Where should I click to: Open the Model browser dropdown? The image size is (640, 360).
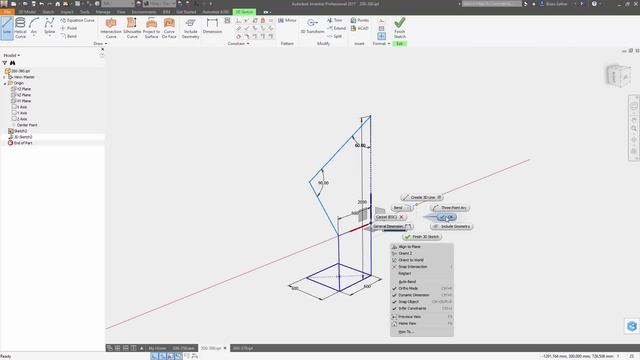tap(12, 55)
